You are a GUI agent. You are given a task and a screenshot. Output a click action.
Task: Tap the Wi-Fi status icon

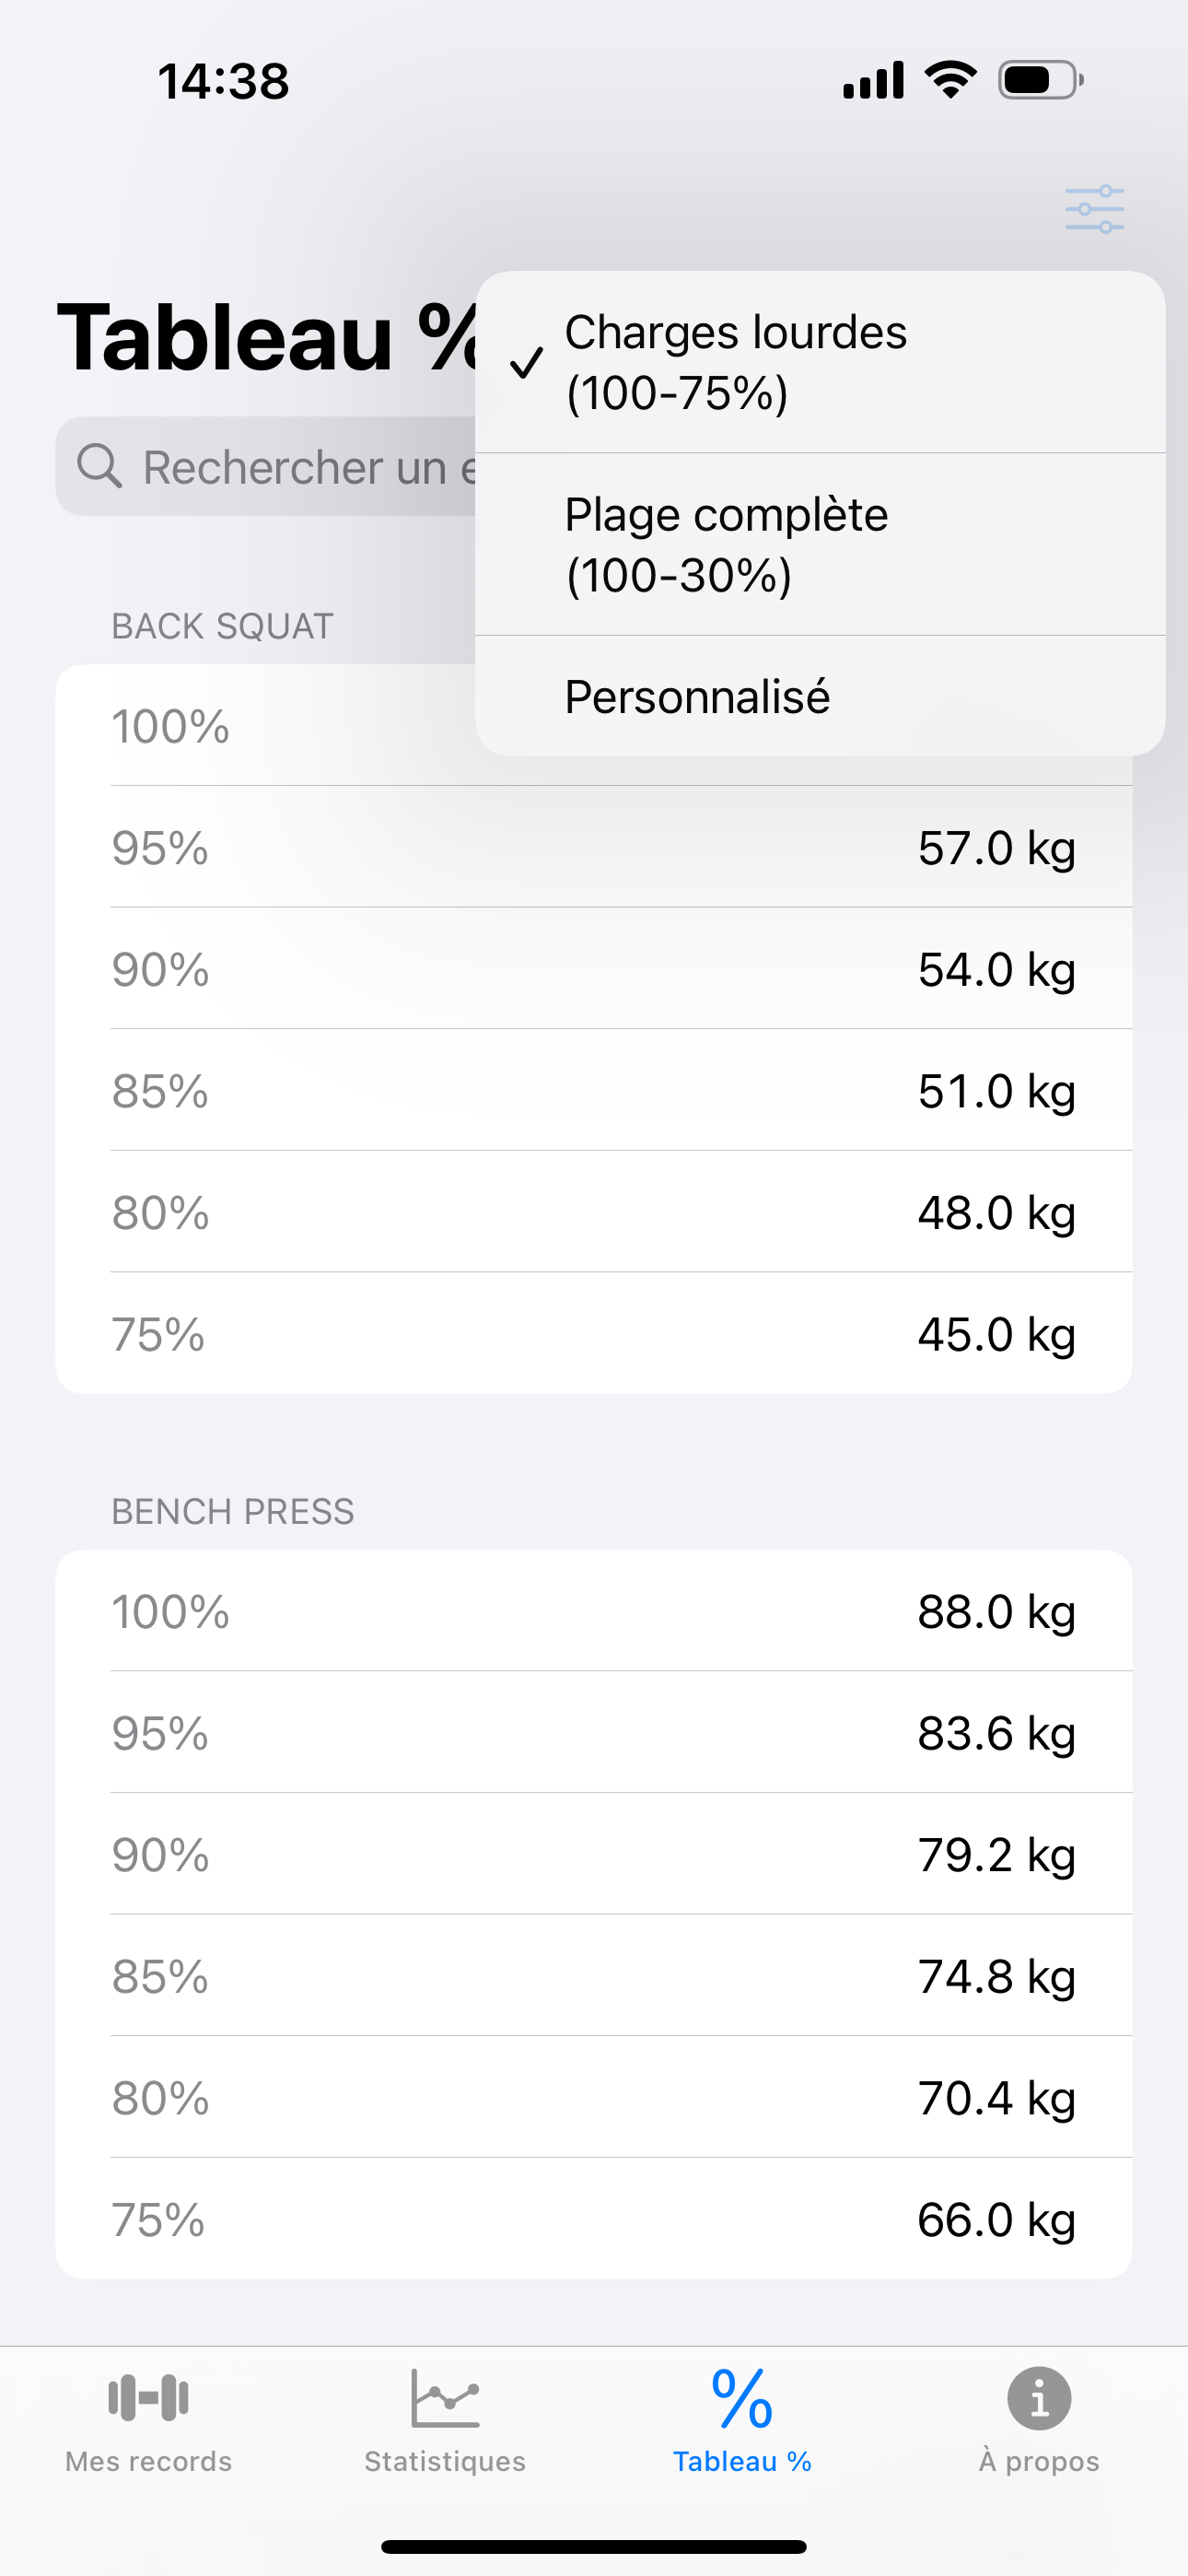pyautogui.click(x=951, y=79)
